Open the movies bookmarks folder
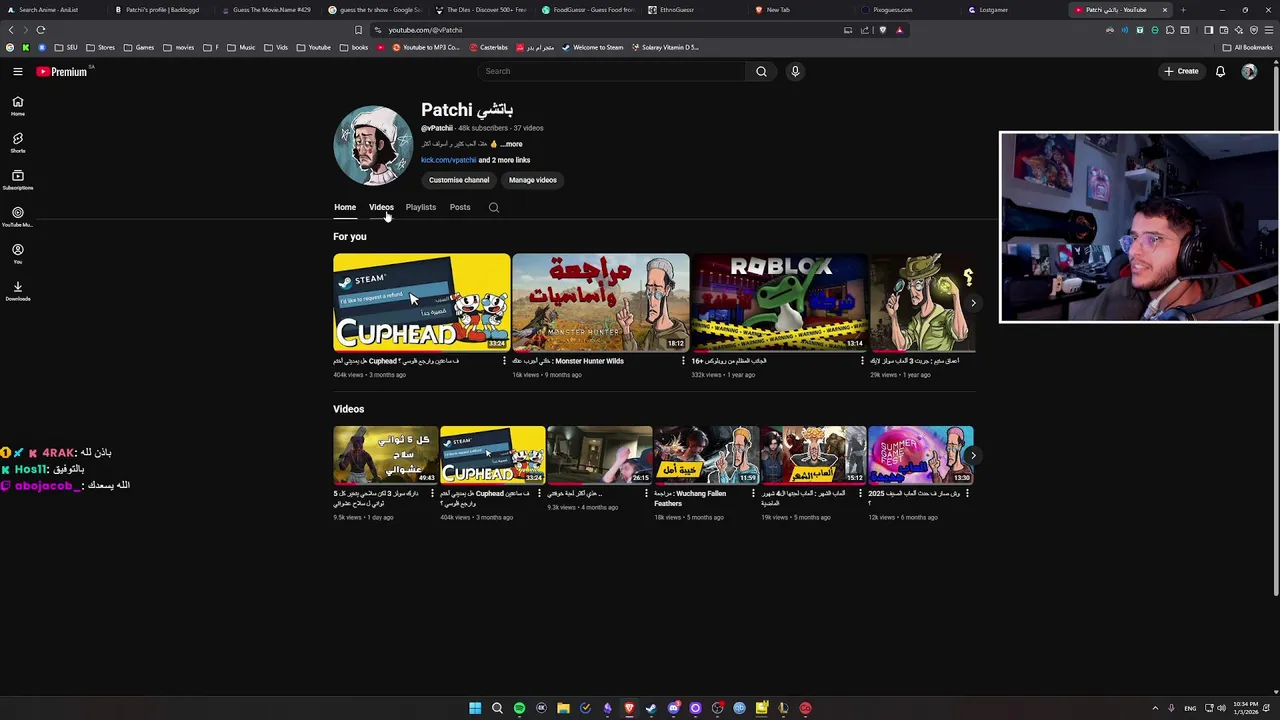This screenshot has height=720, width=1280. click(178, 47)
